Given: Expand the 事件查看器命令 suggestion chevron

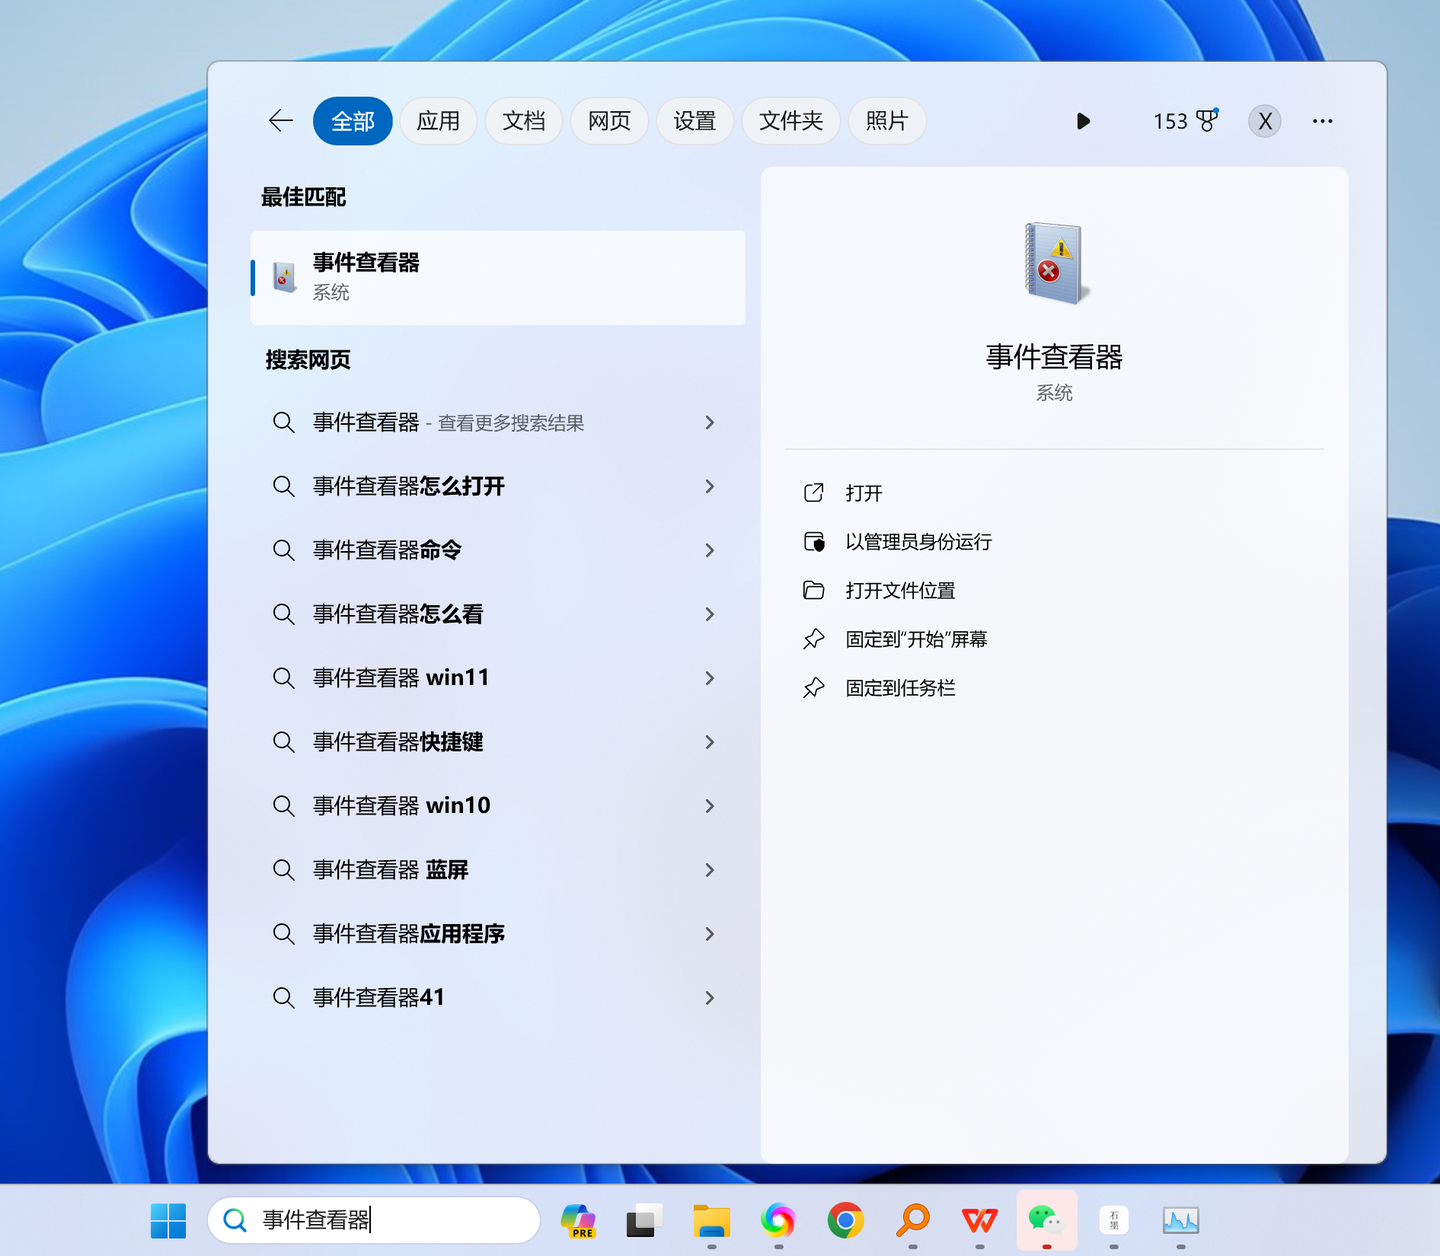Looking at the screenshot, I should coord(709,551).
